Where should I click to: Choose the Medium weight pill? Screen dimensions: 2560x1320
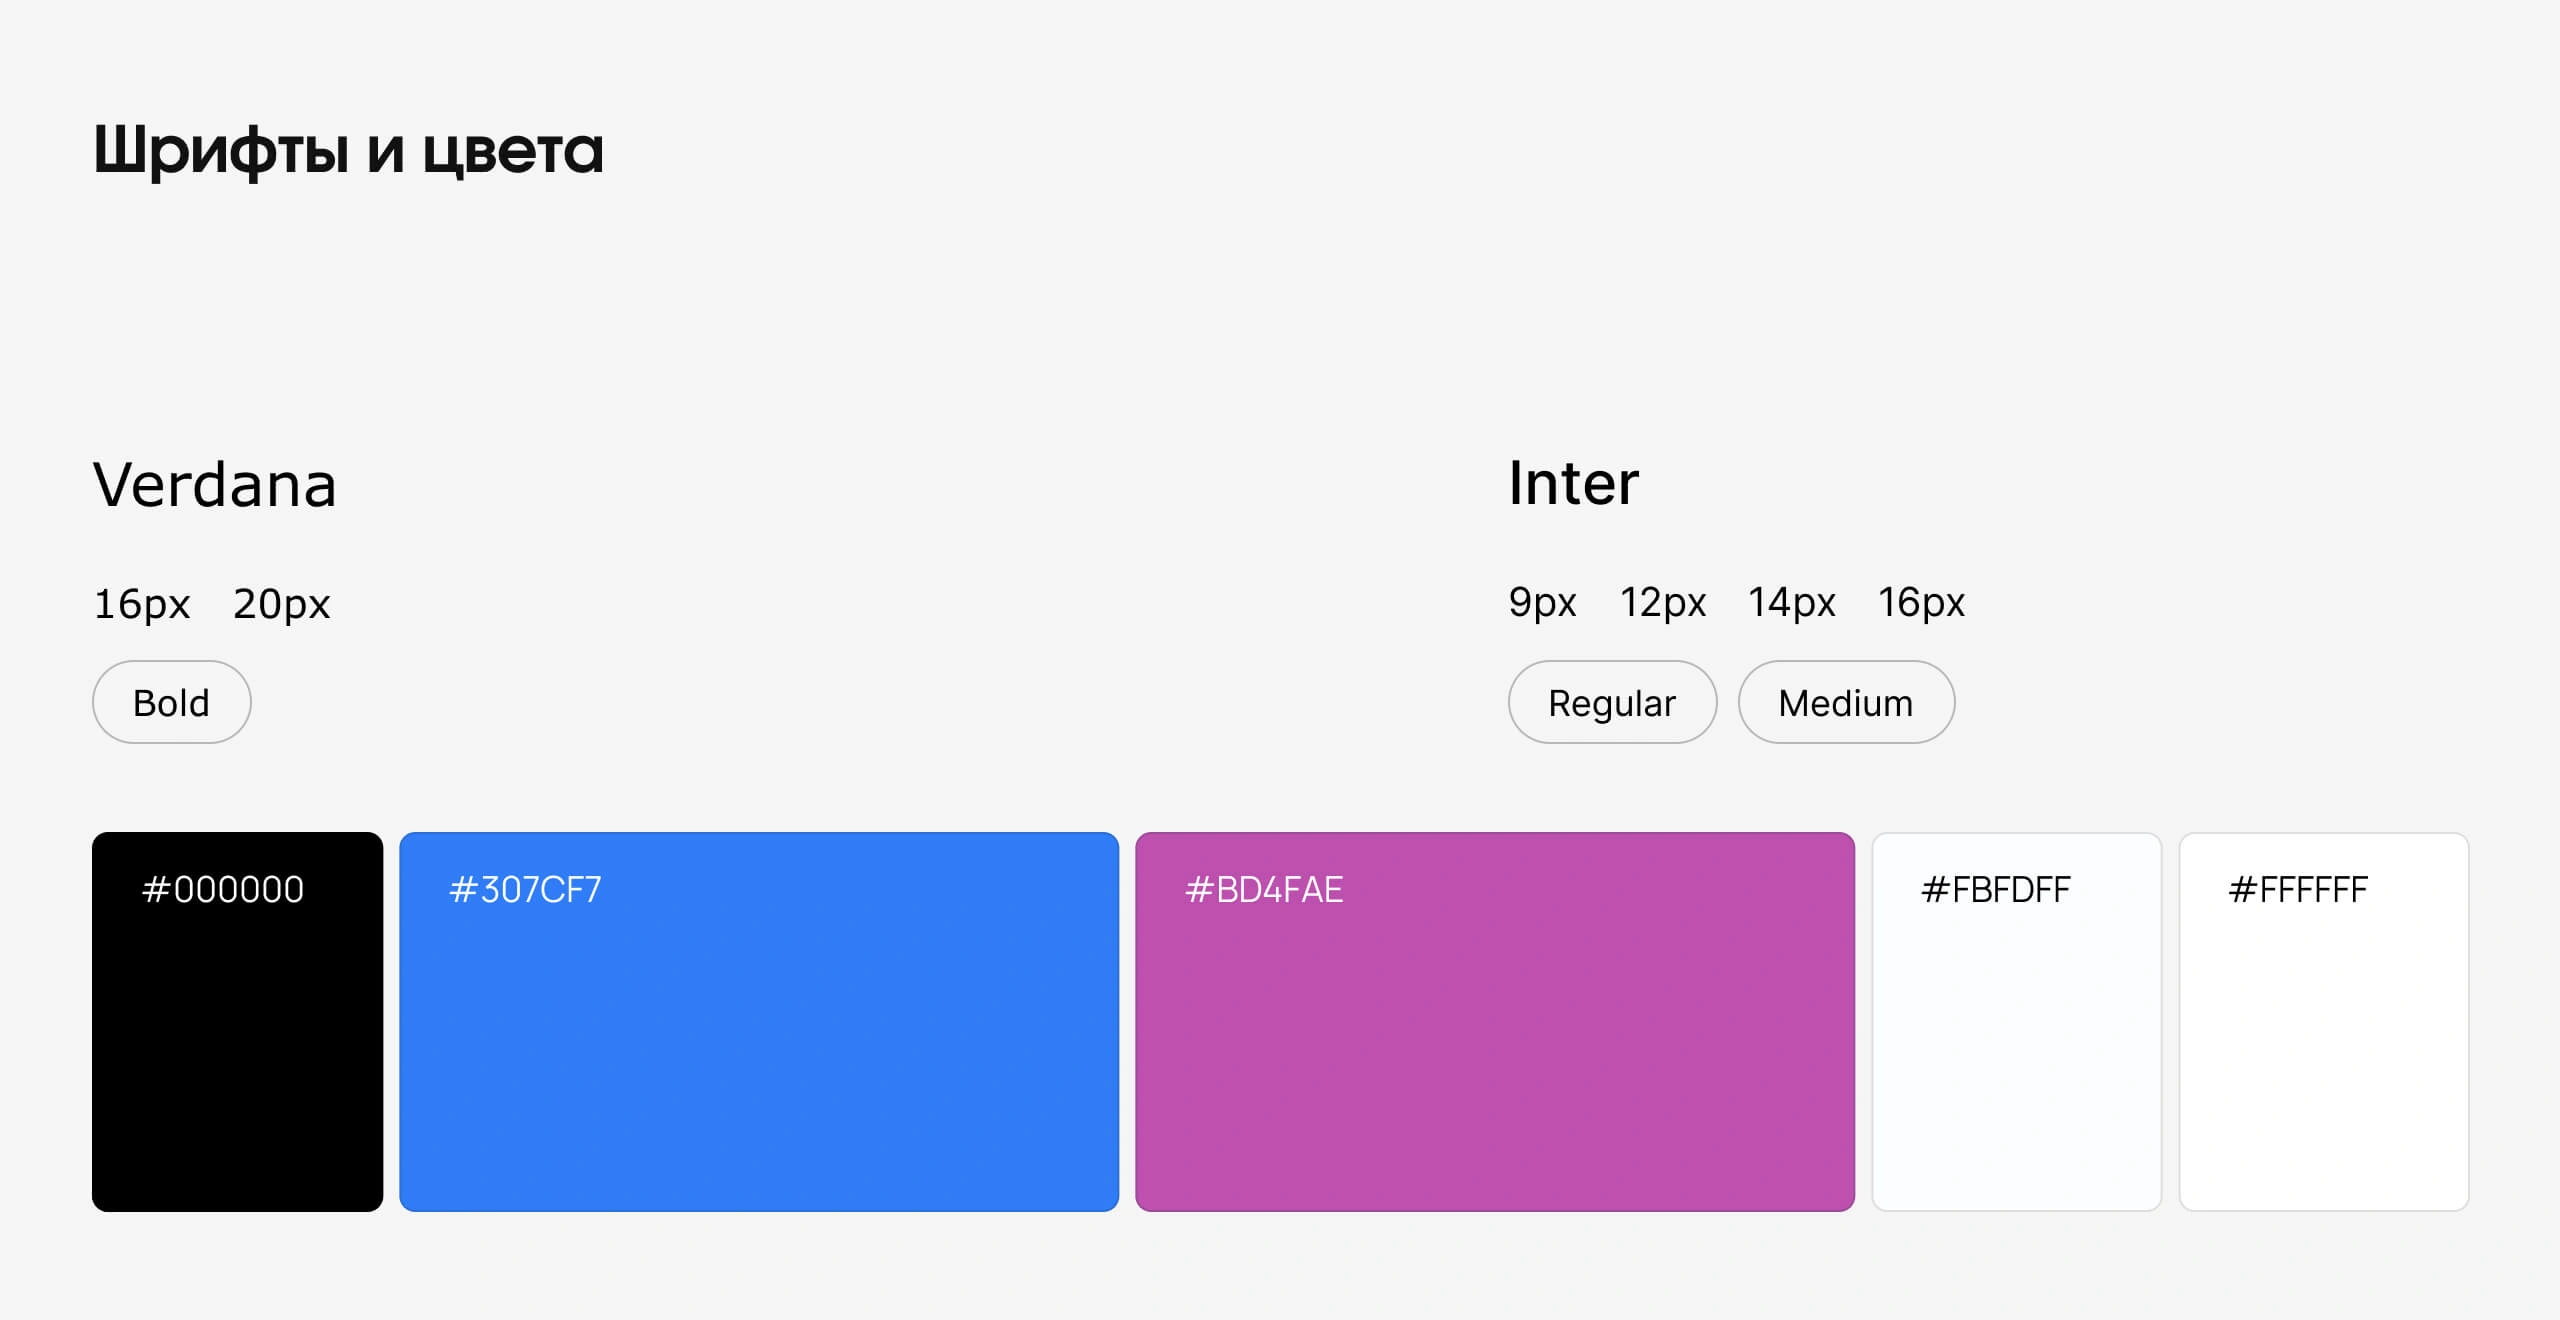[1846, 702]
